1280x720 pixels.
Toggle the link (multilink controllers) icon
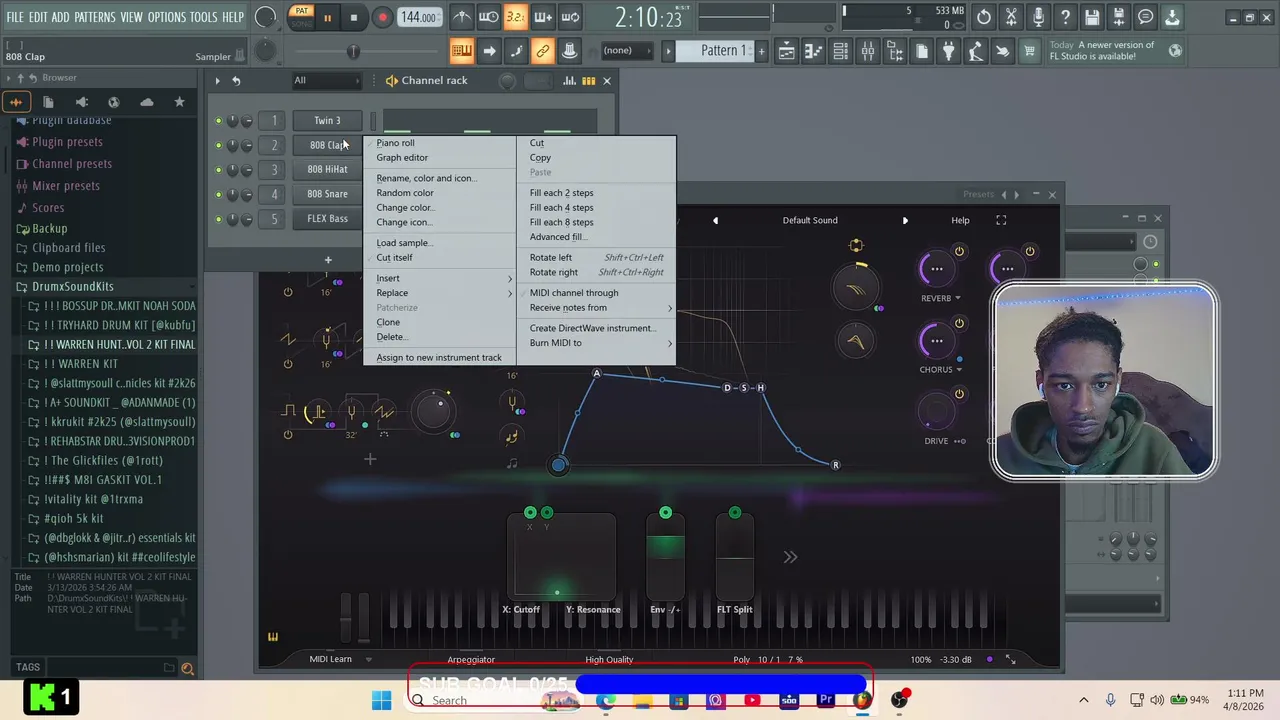tap(542, 51)
